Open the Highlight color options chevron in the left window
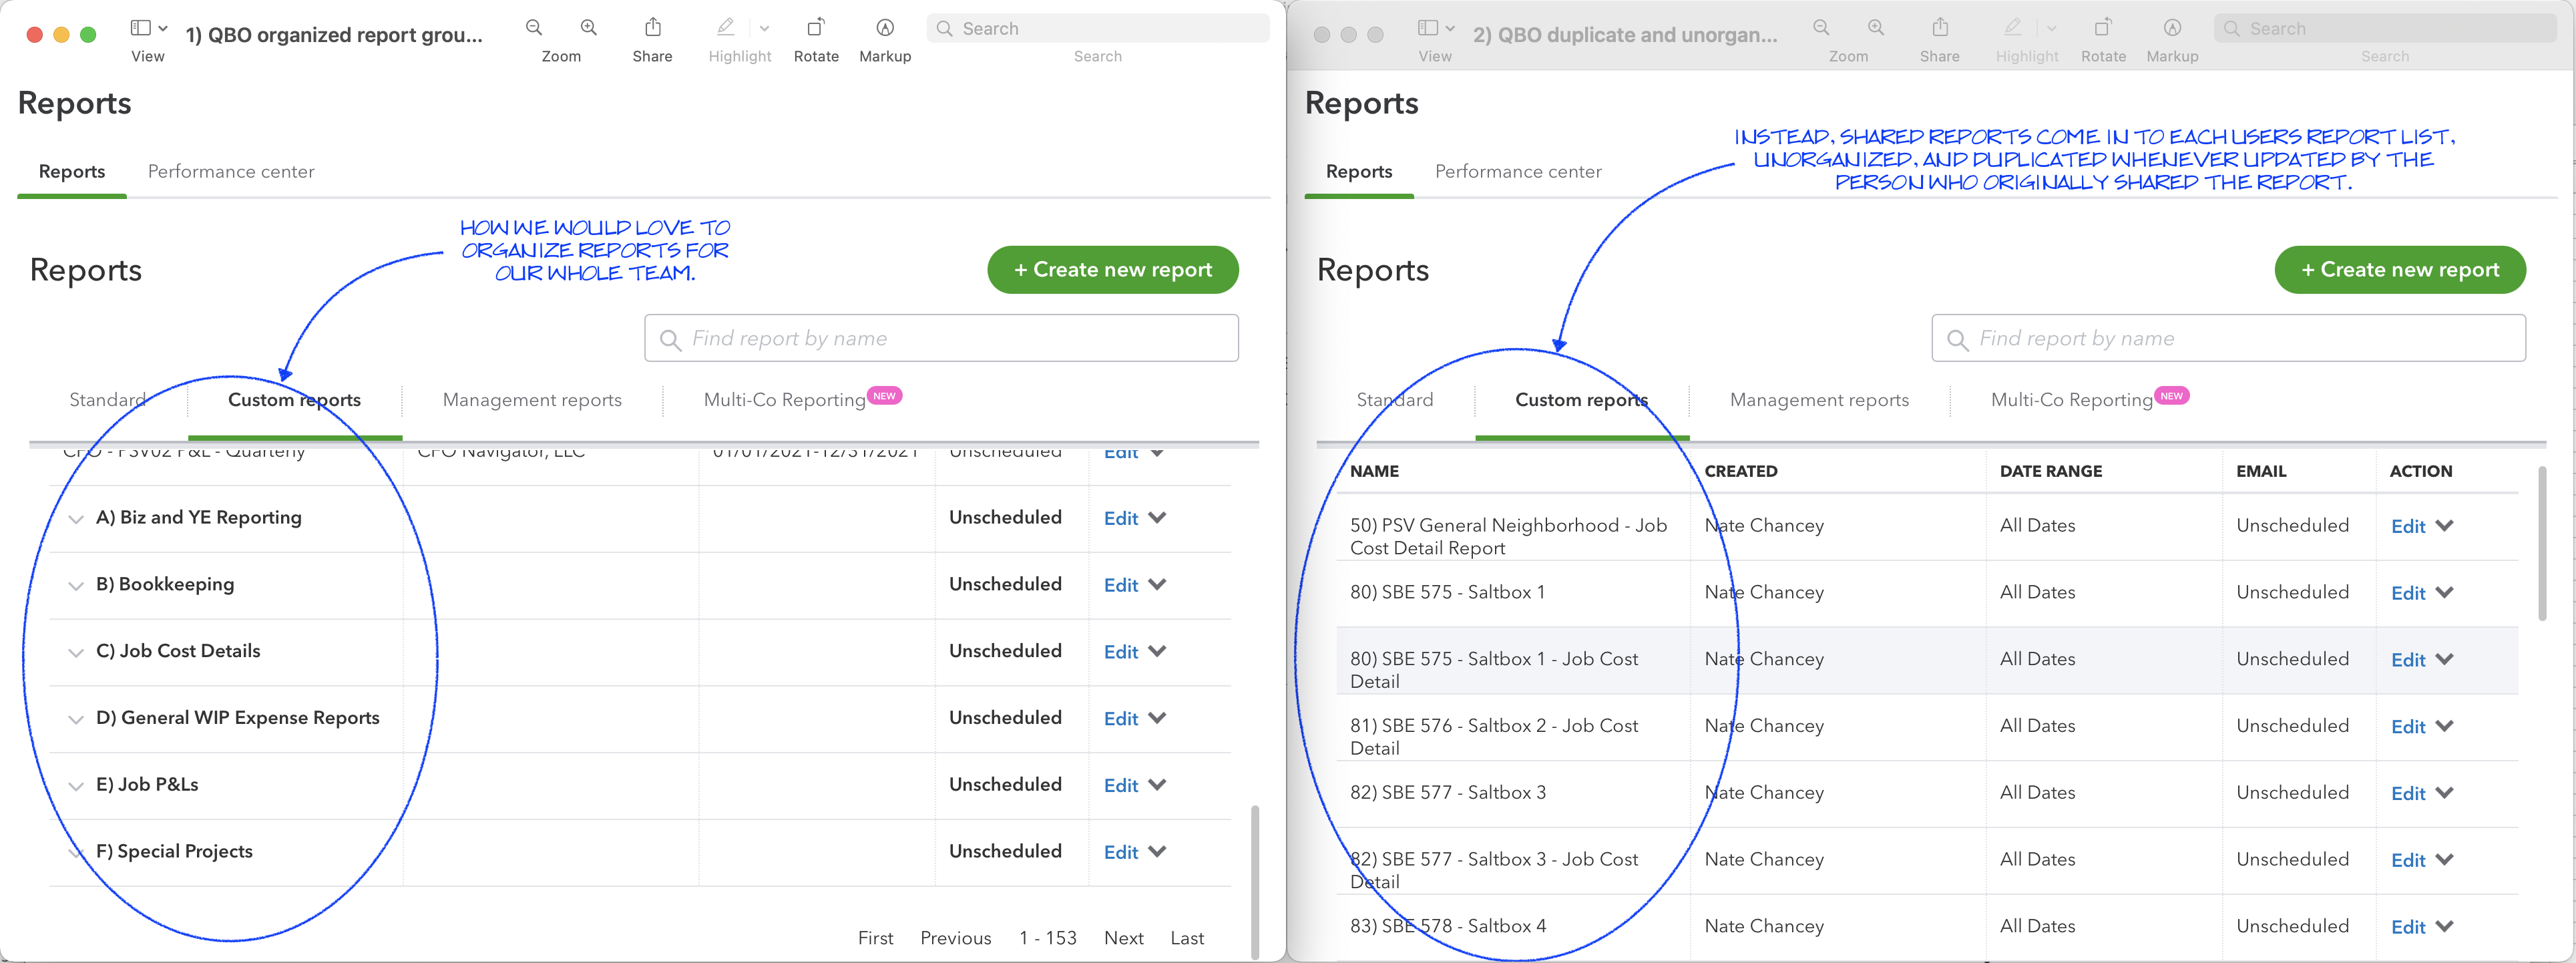The height and width of the screenshot is (963, 2576). 765,28
